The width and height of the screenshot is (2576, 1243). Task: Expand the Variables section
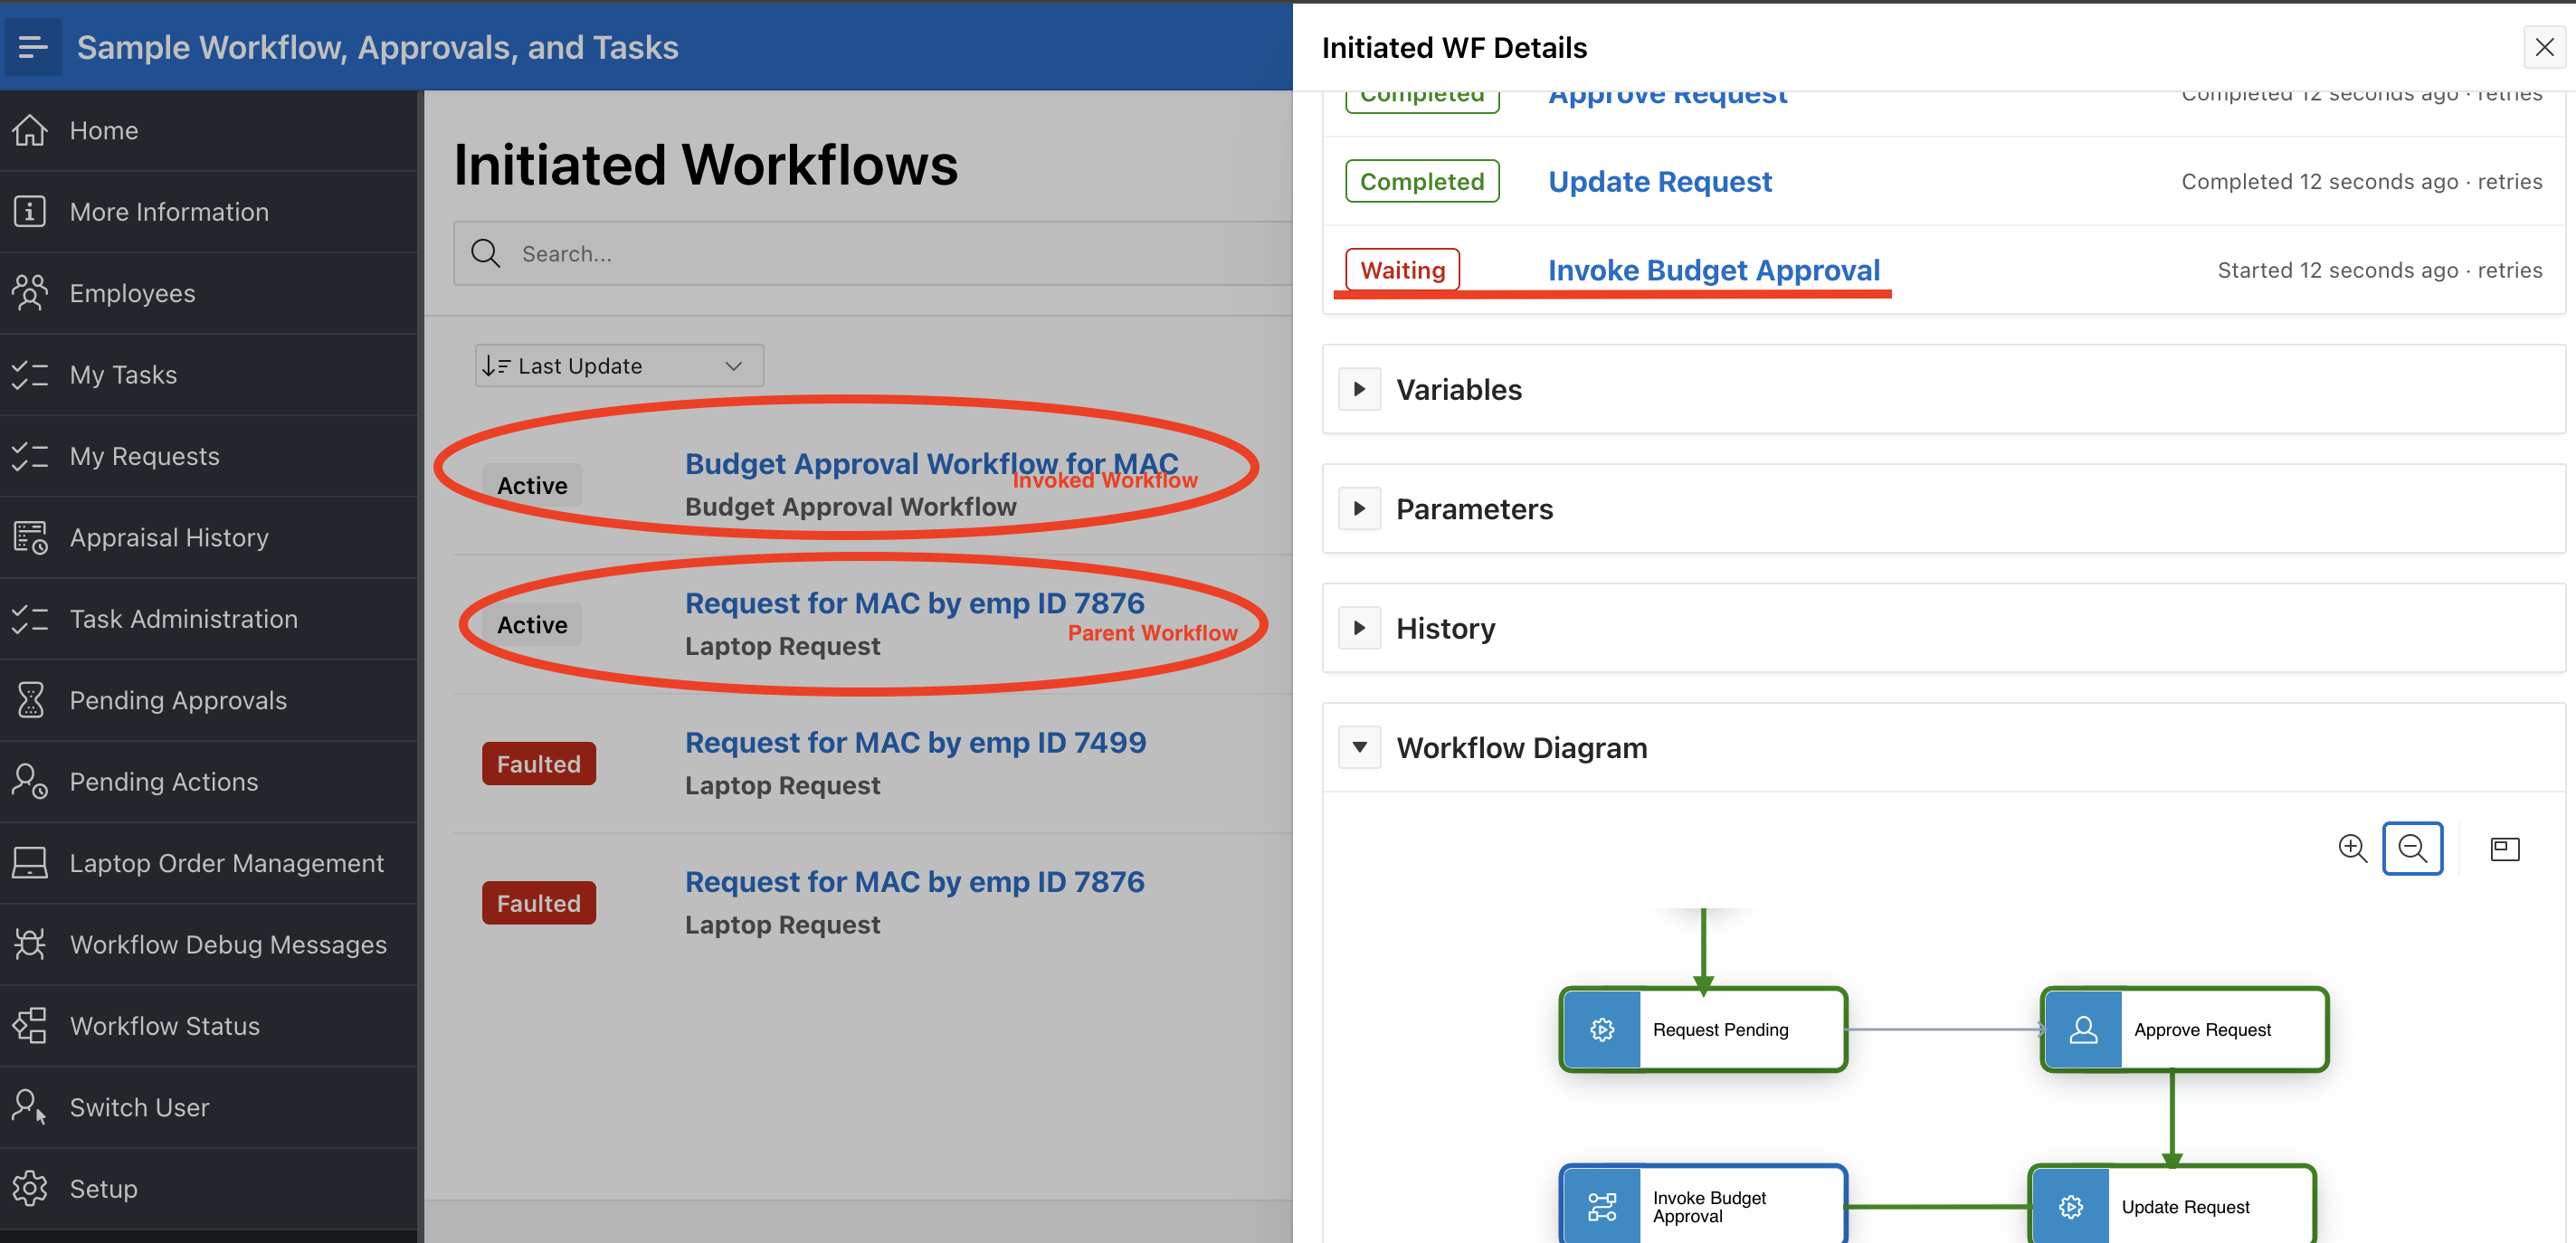1359,389
